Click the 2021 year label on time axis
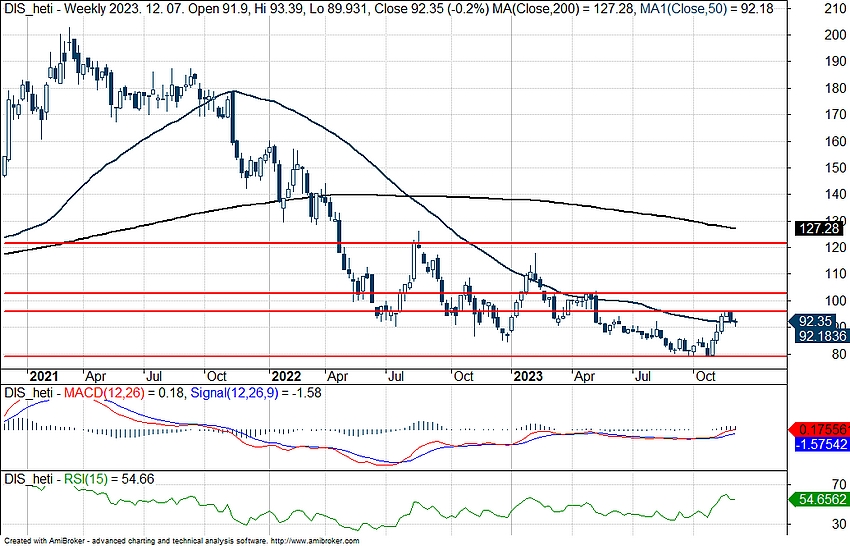Image resolution: width=850 pixels, height=546 pixels. click(x=43, y=376)
